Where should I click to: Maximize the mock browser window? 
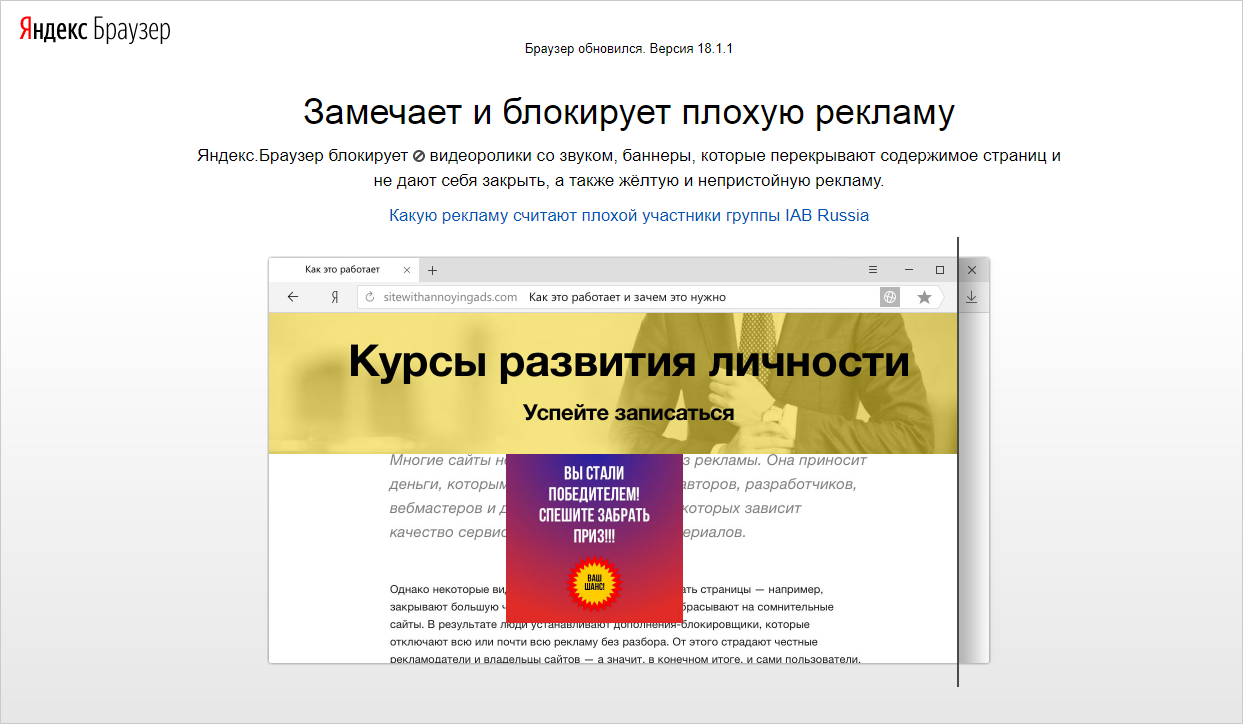(939, 270)
